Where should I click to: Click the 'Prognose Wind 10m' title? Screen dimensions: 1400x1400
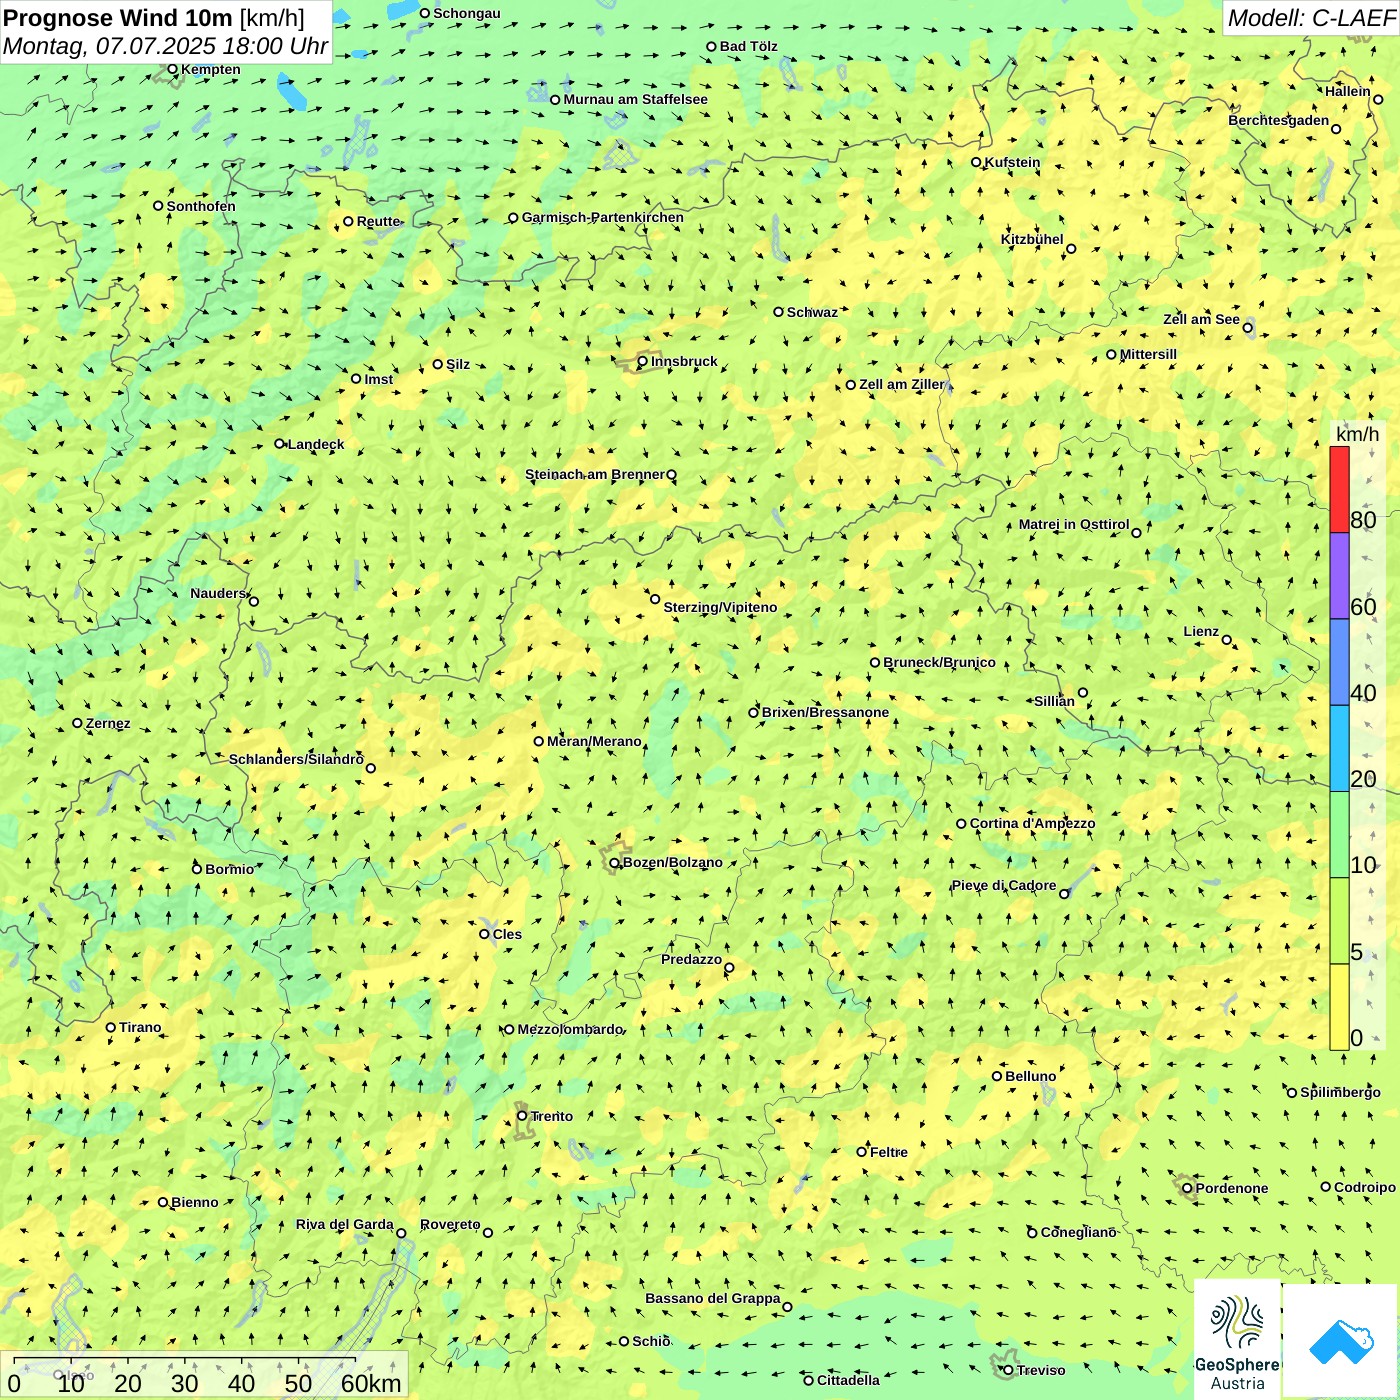tap(118, 17)
